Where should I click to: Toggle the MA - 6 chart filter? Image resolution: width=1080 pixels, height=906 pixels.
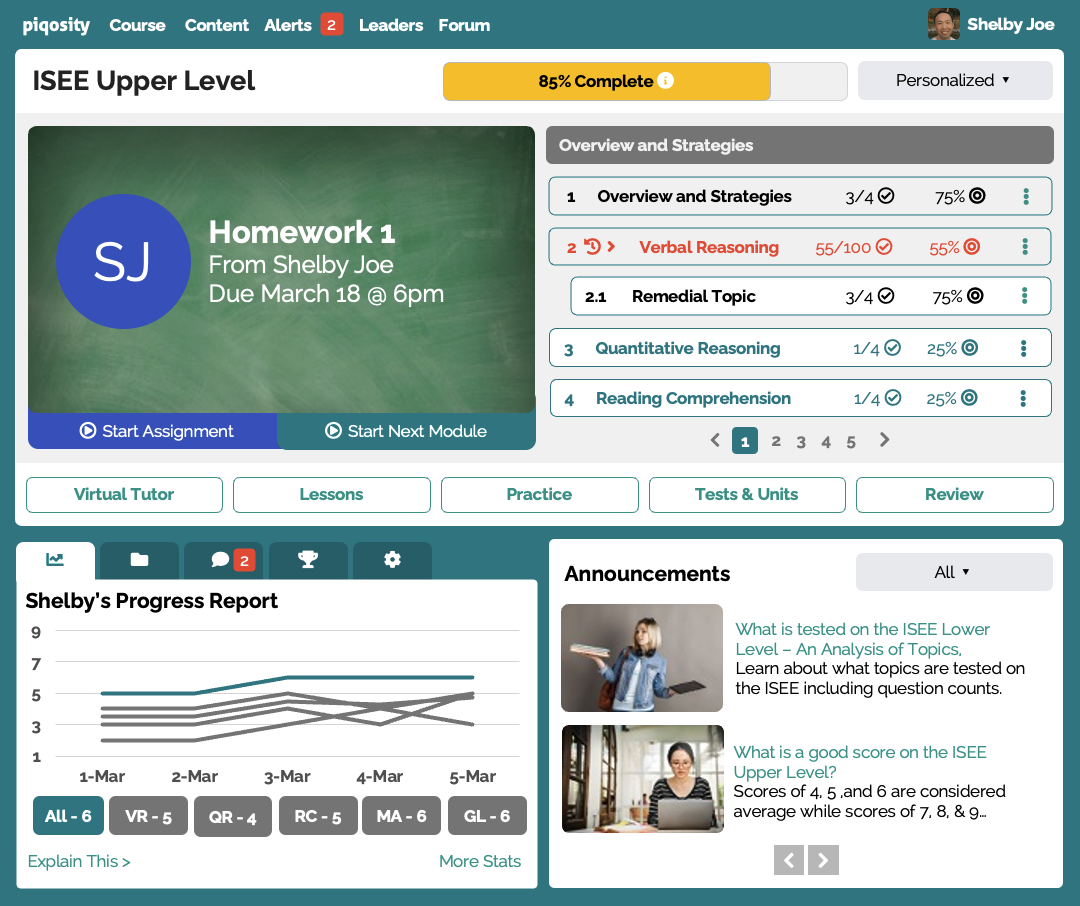(401, 816)
